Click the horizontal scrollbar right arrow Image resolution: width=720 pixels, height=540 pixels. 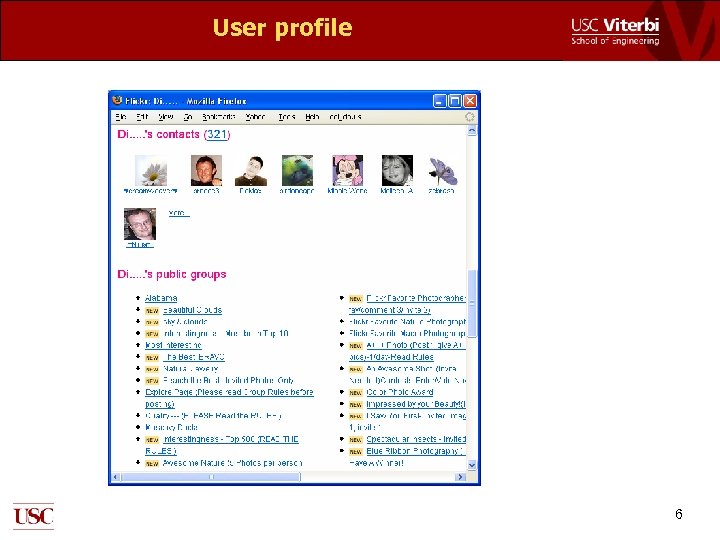(x=460, y=477)
